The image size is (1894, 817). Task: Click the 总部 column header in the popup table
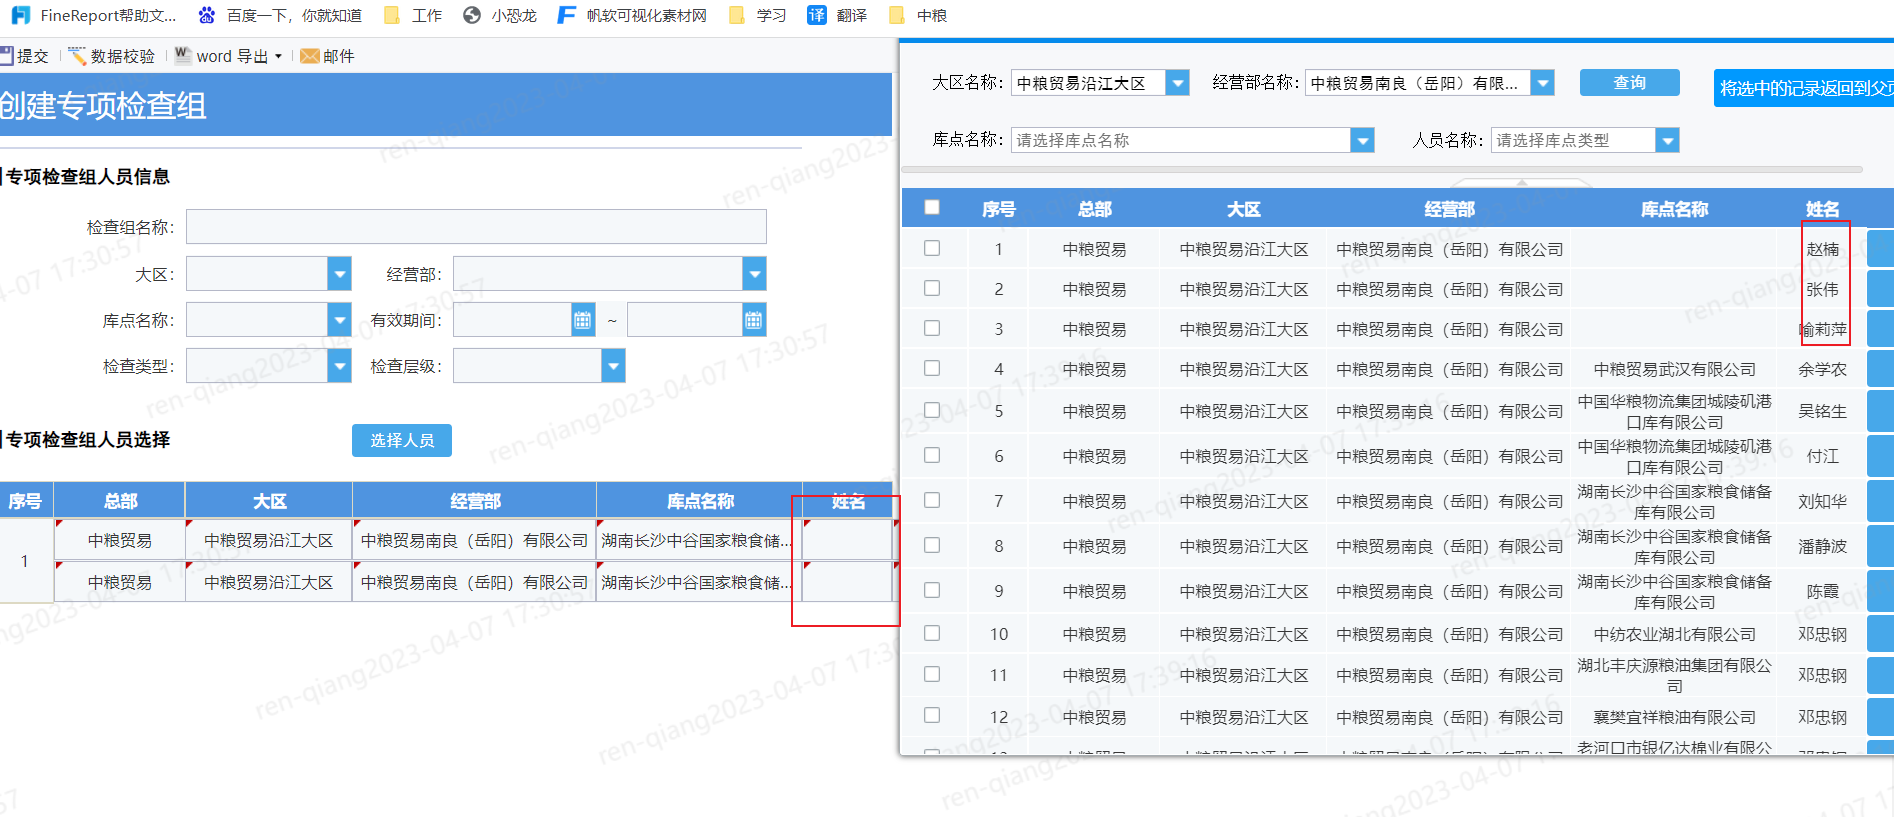point(1094,209)
